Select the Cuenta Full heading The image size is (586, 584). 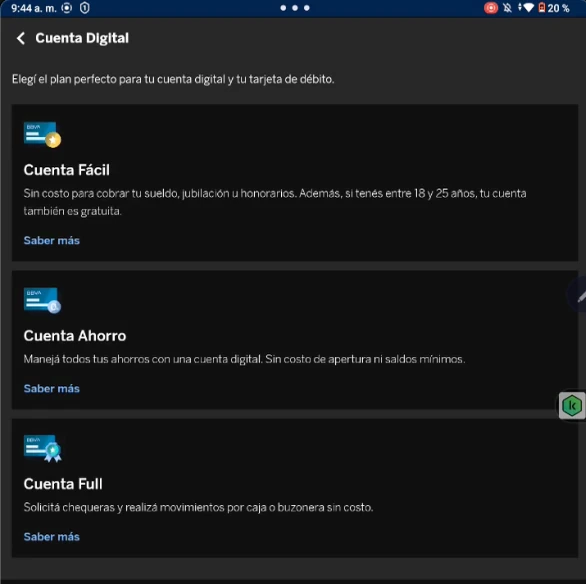63,484
